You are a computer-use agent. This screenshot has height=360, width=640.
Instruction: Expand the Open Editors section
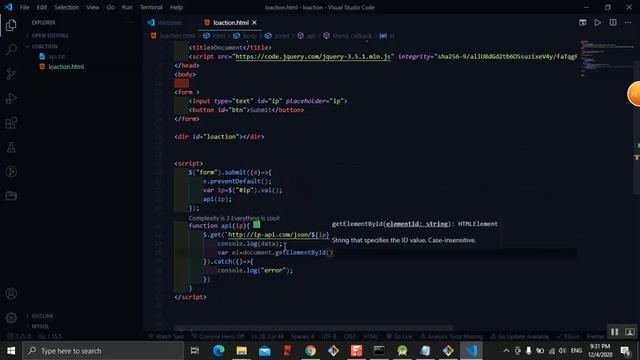50,36
